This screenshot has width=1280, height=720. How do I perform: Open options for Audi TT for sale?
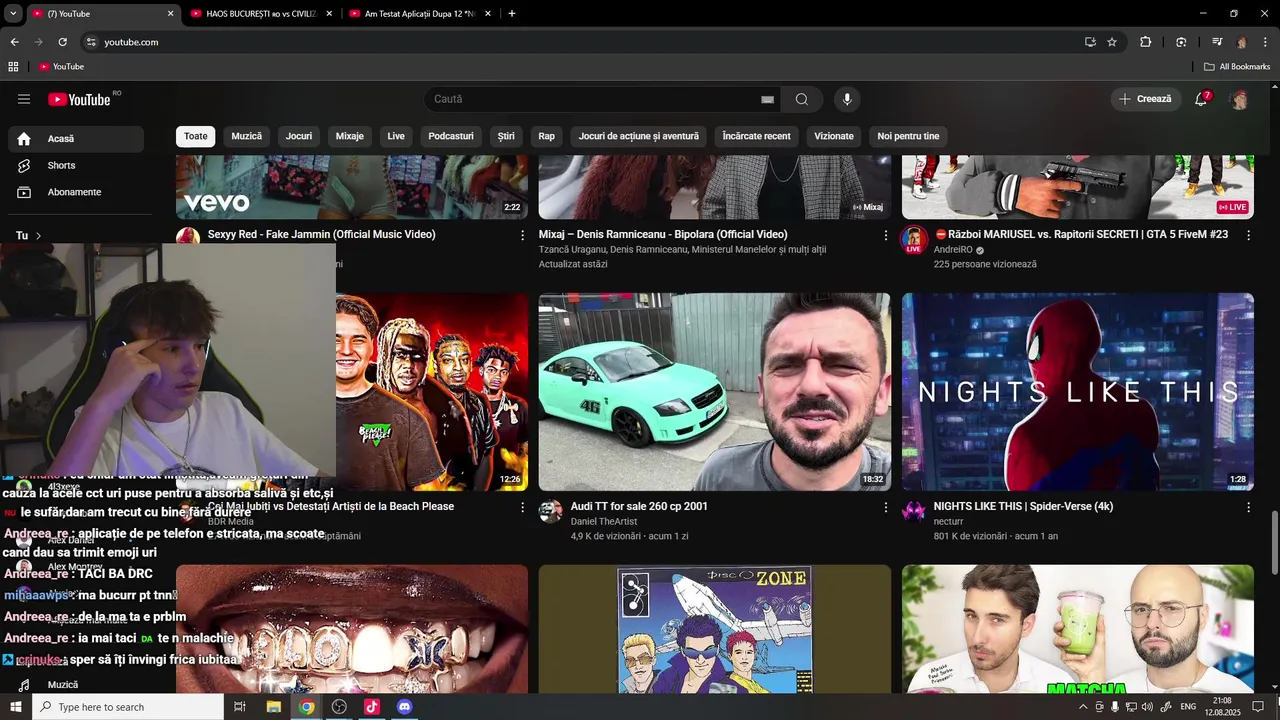coord(885,507)
